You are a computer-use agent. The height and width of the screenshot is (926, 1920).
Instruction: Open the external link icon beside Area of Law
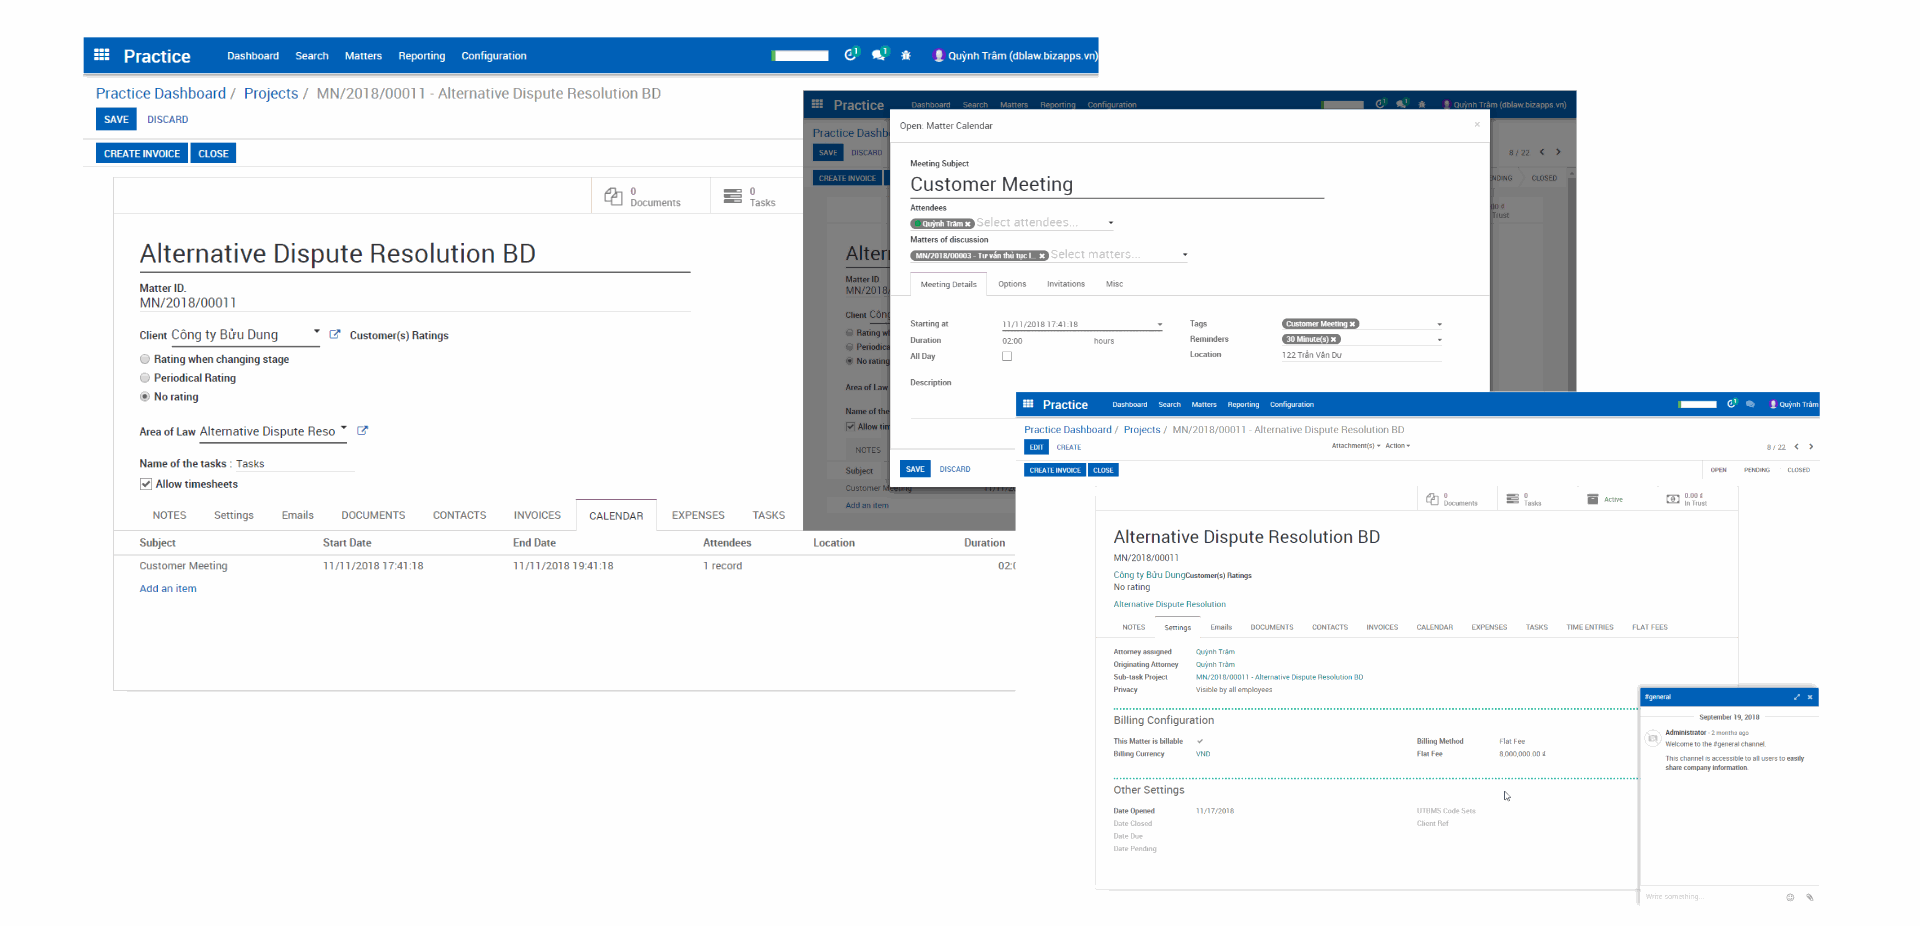tap(362, 431)
